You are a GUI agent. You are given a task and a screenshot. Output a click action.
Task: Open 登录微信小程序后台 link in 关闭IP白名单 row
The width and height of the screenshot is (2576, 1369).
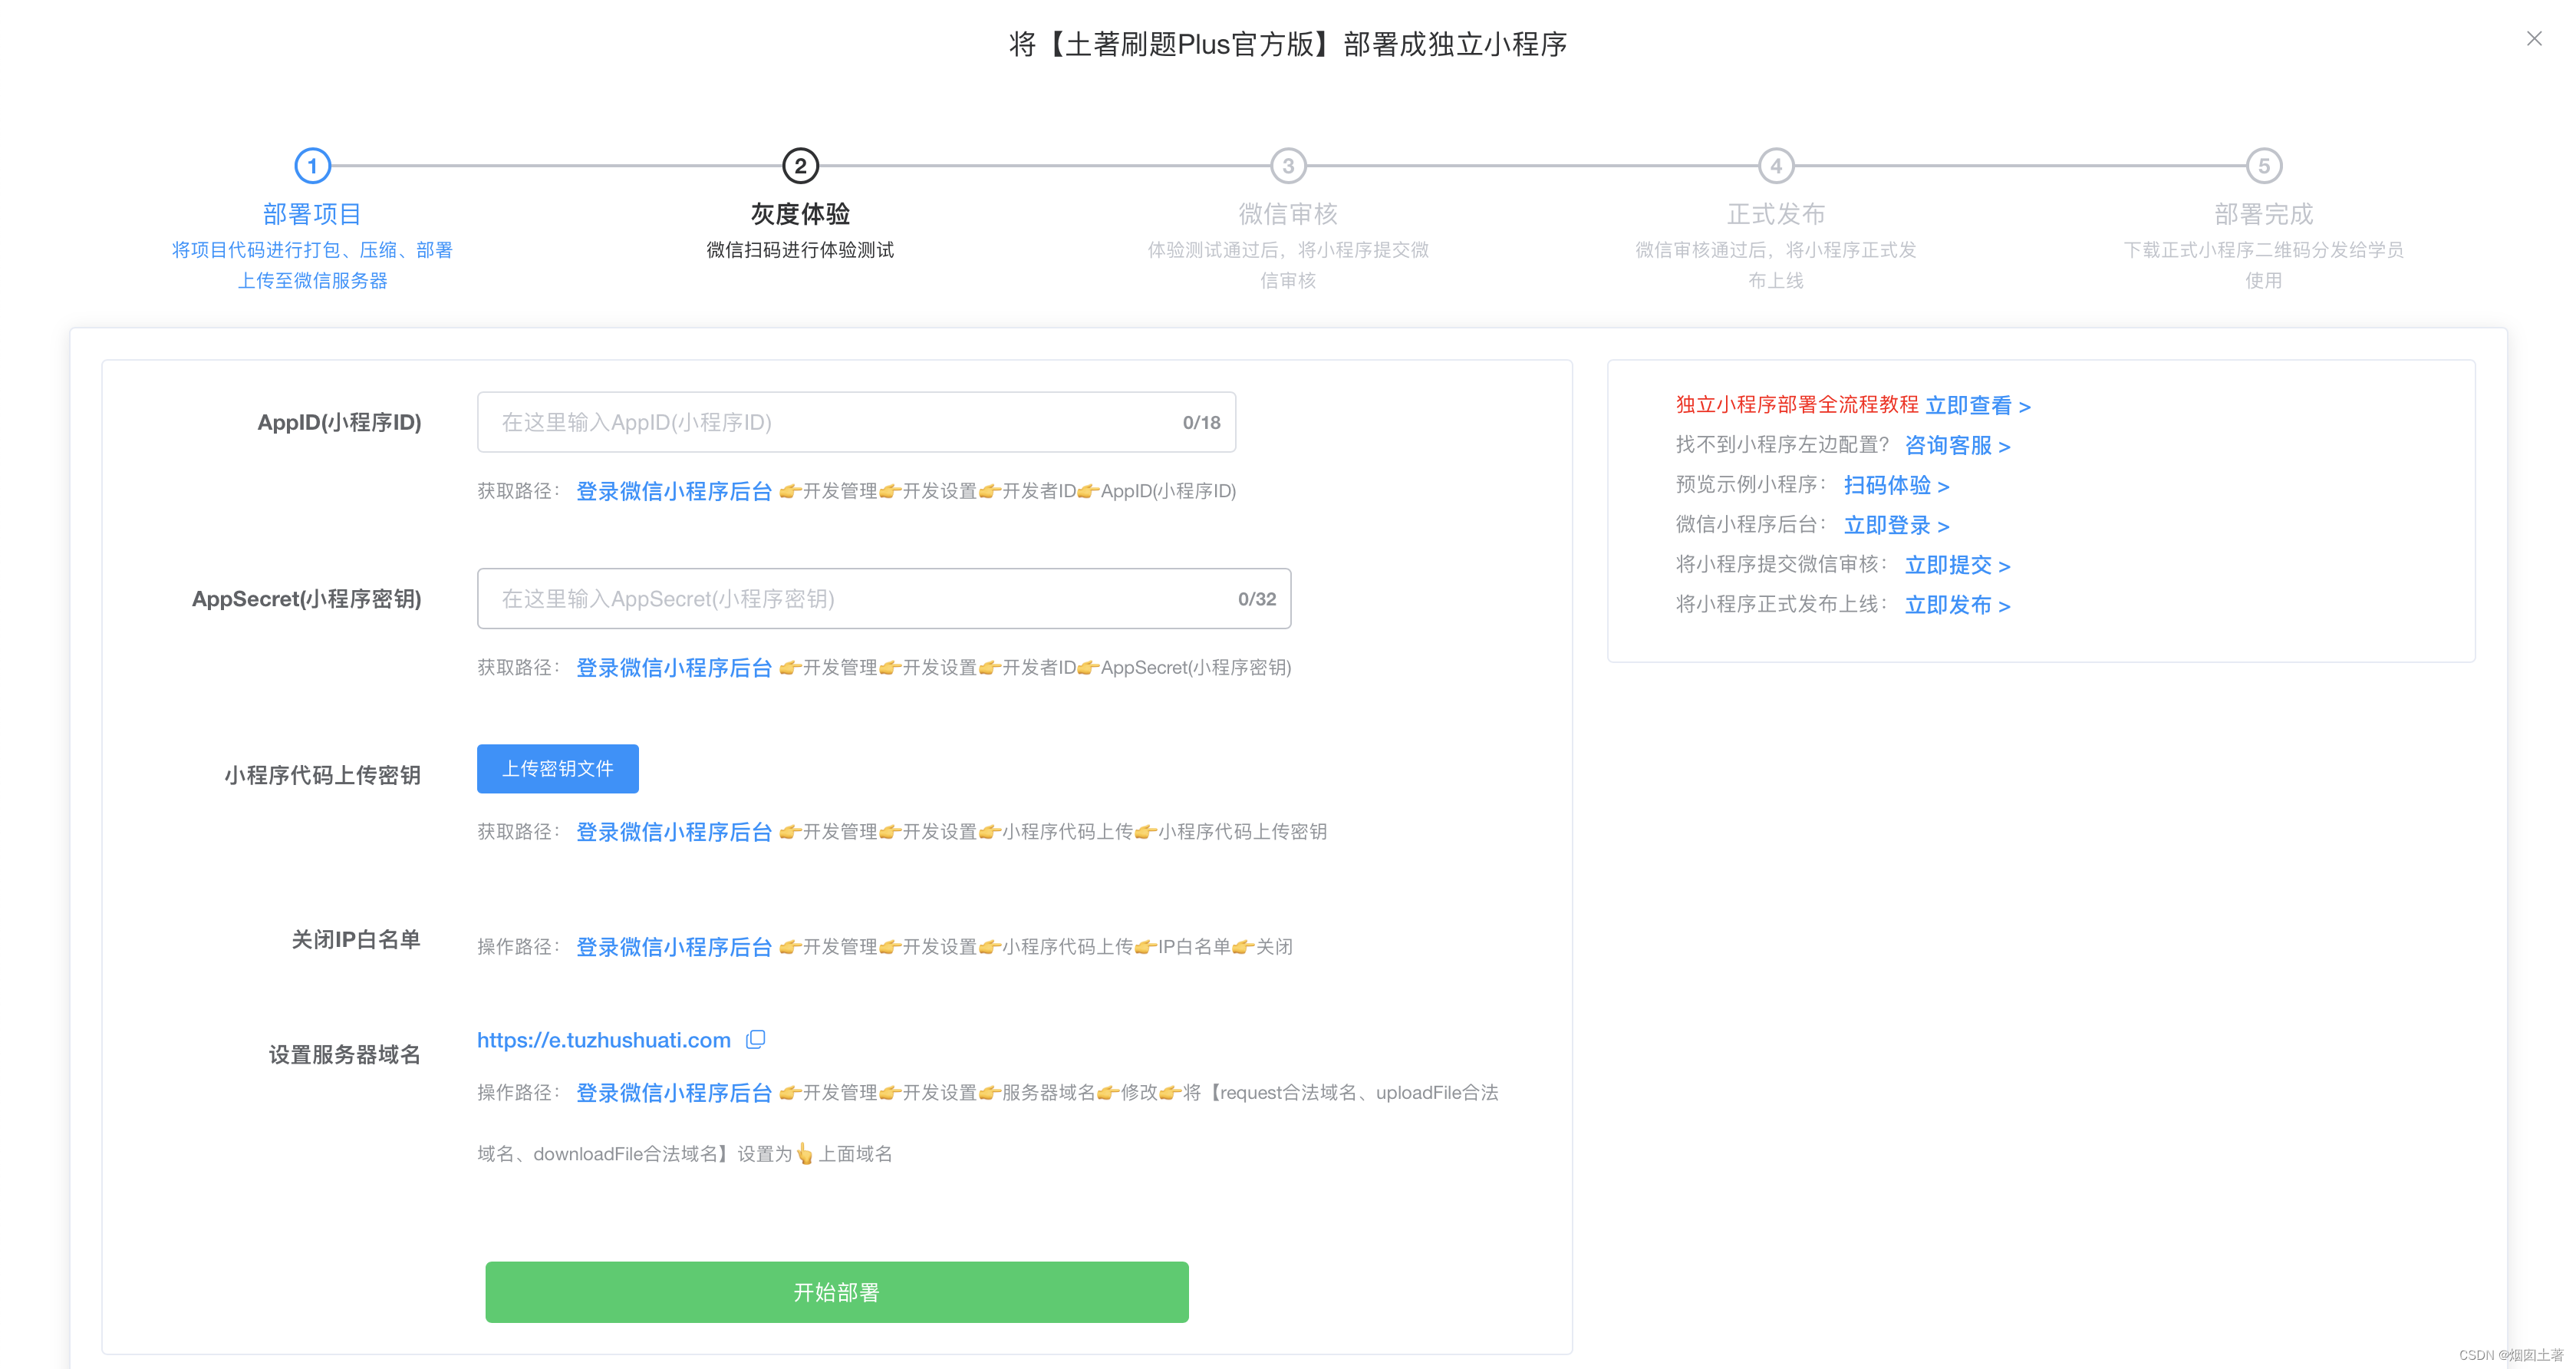coord(674,947)
